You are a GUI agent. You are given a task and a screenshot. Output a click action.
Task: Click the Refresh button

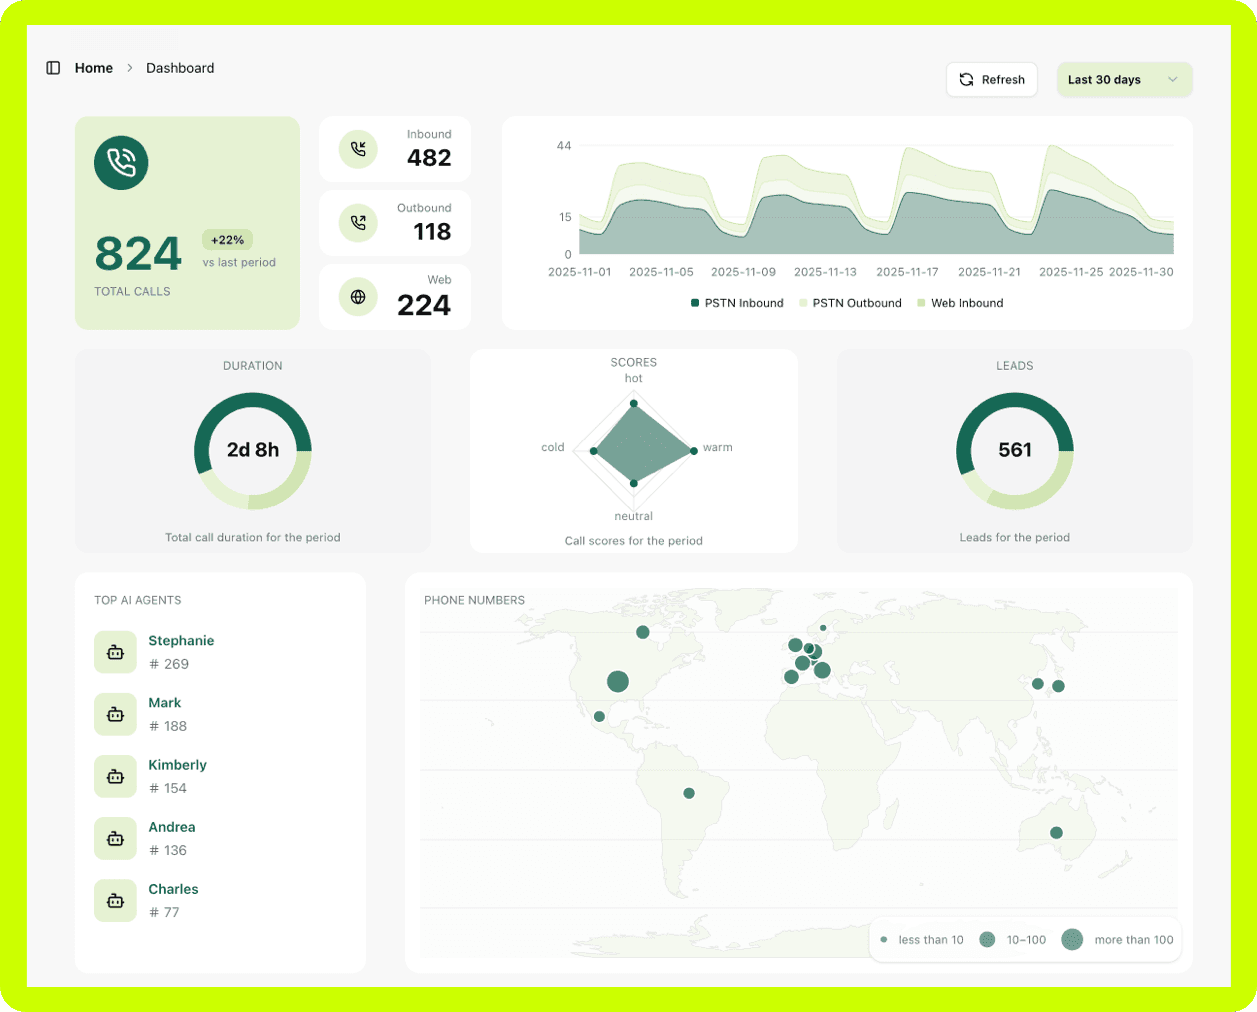(992, 80)
